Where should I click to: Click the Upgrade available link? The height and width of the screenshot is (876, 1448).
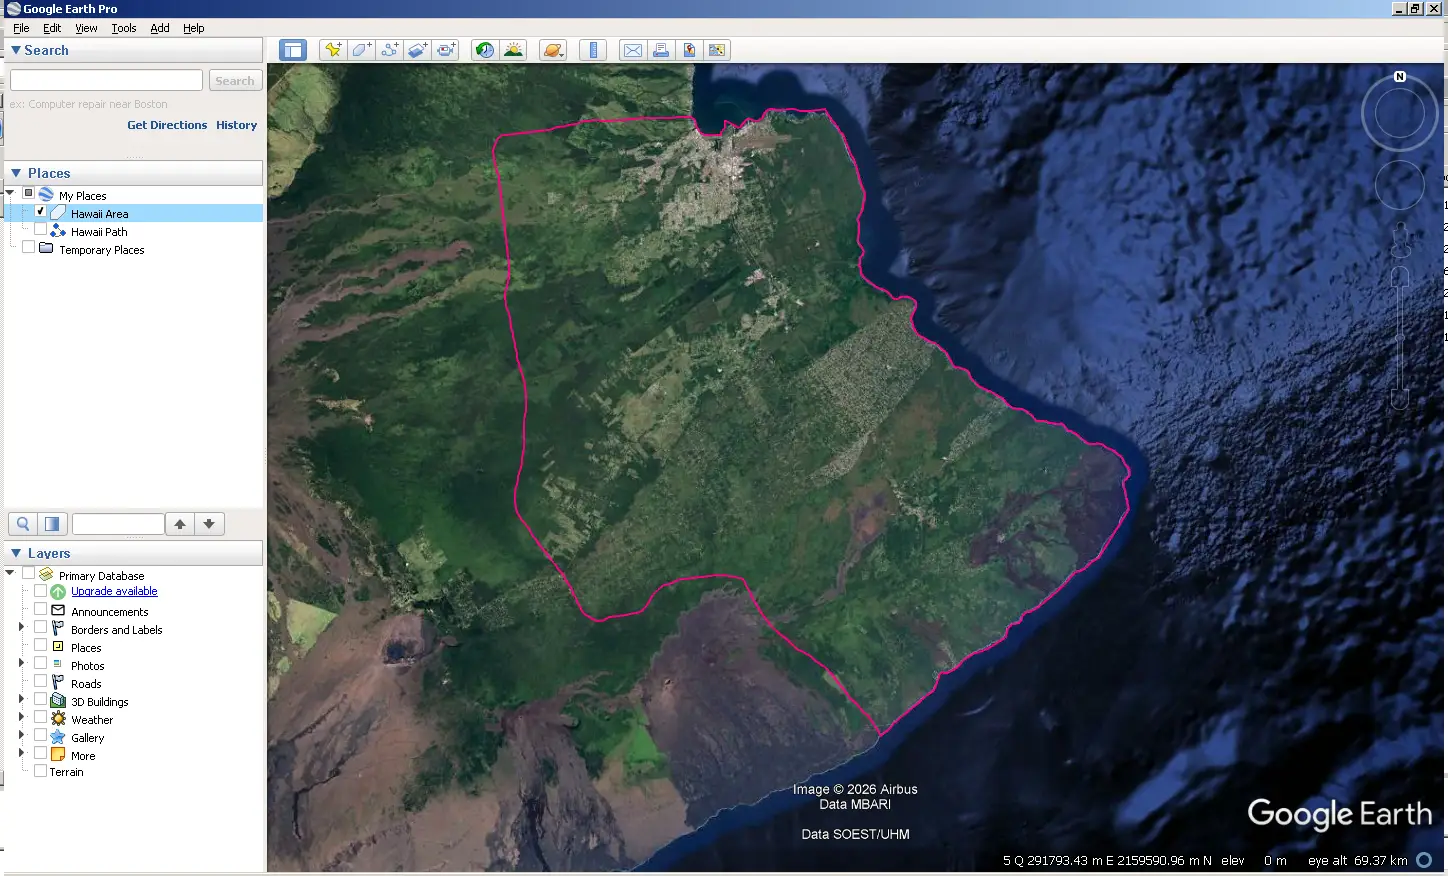(x=114, y=591)
